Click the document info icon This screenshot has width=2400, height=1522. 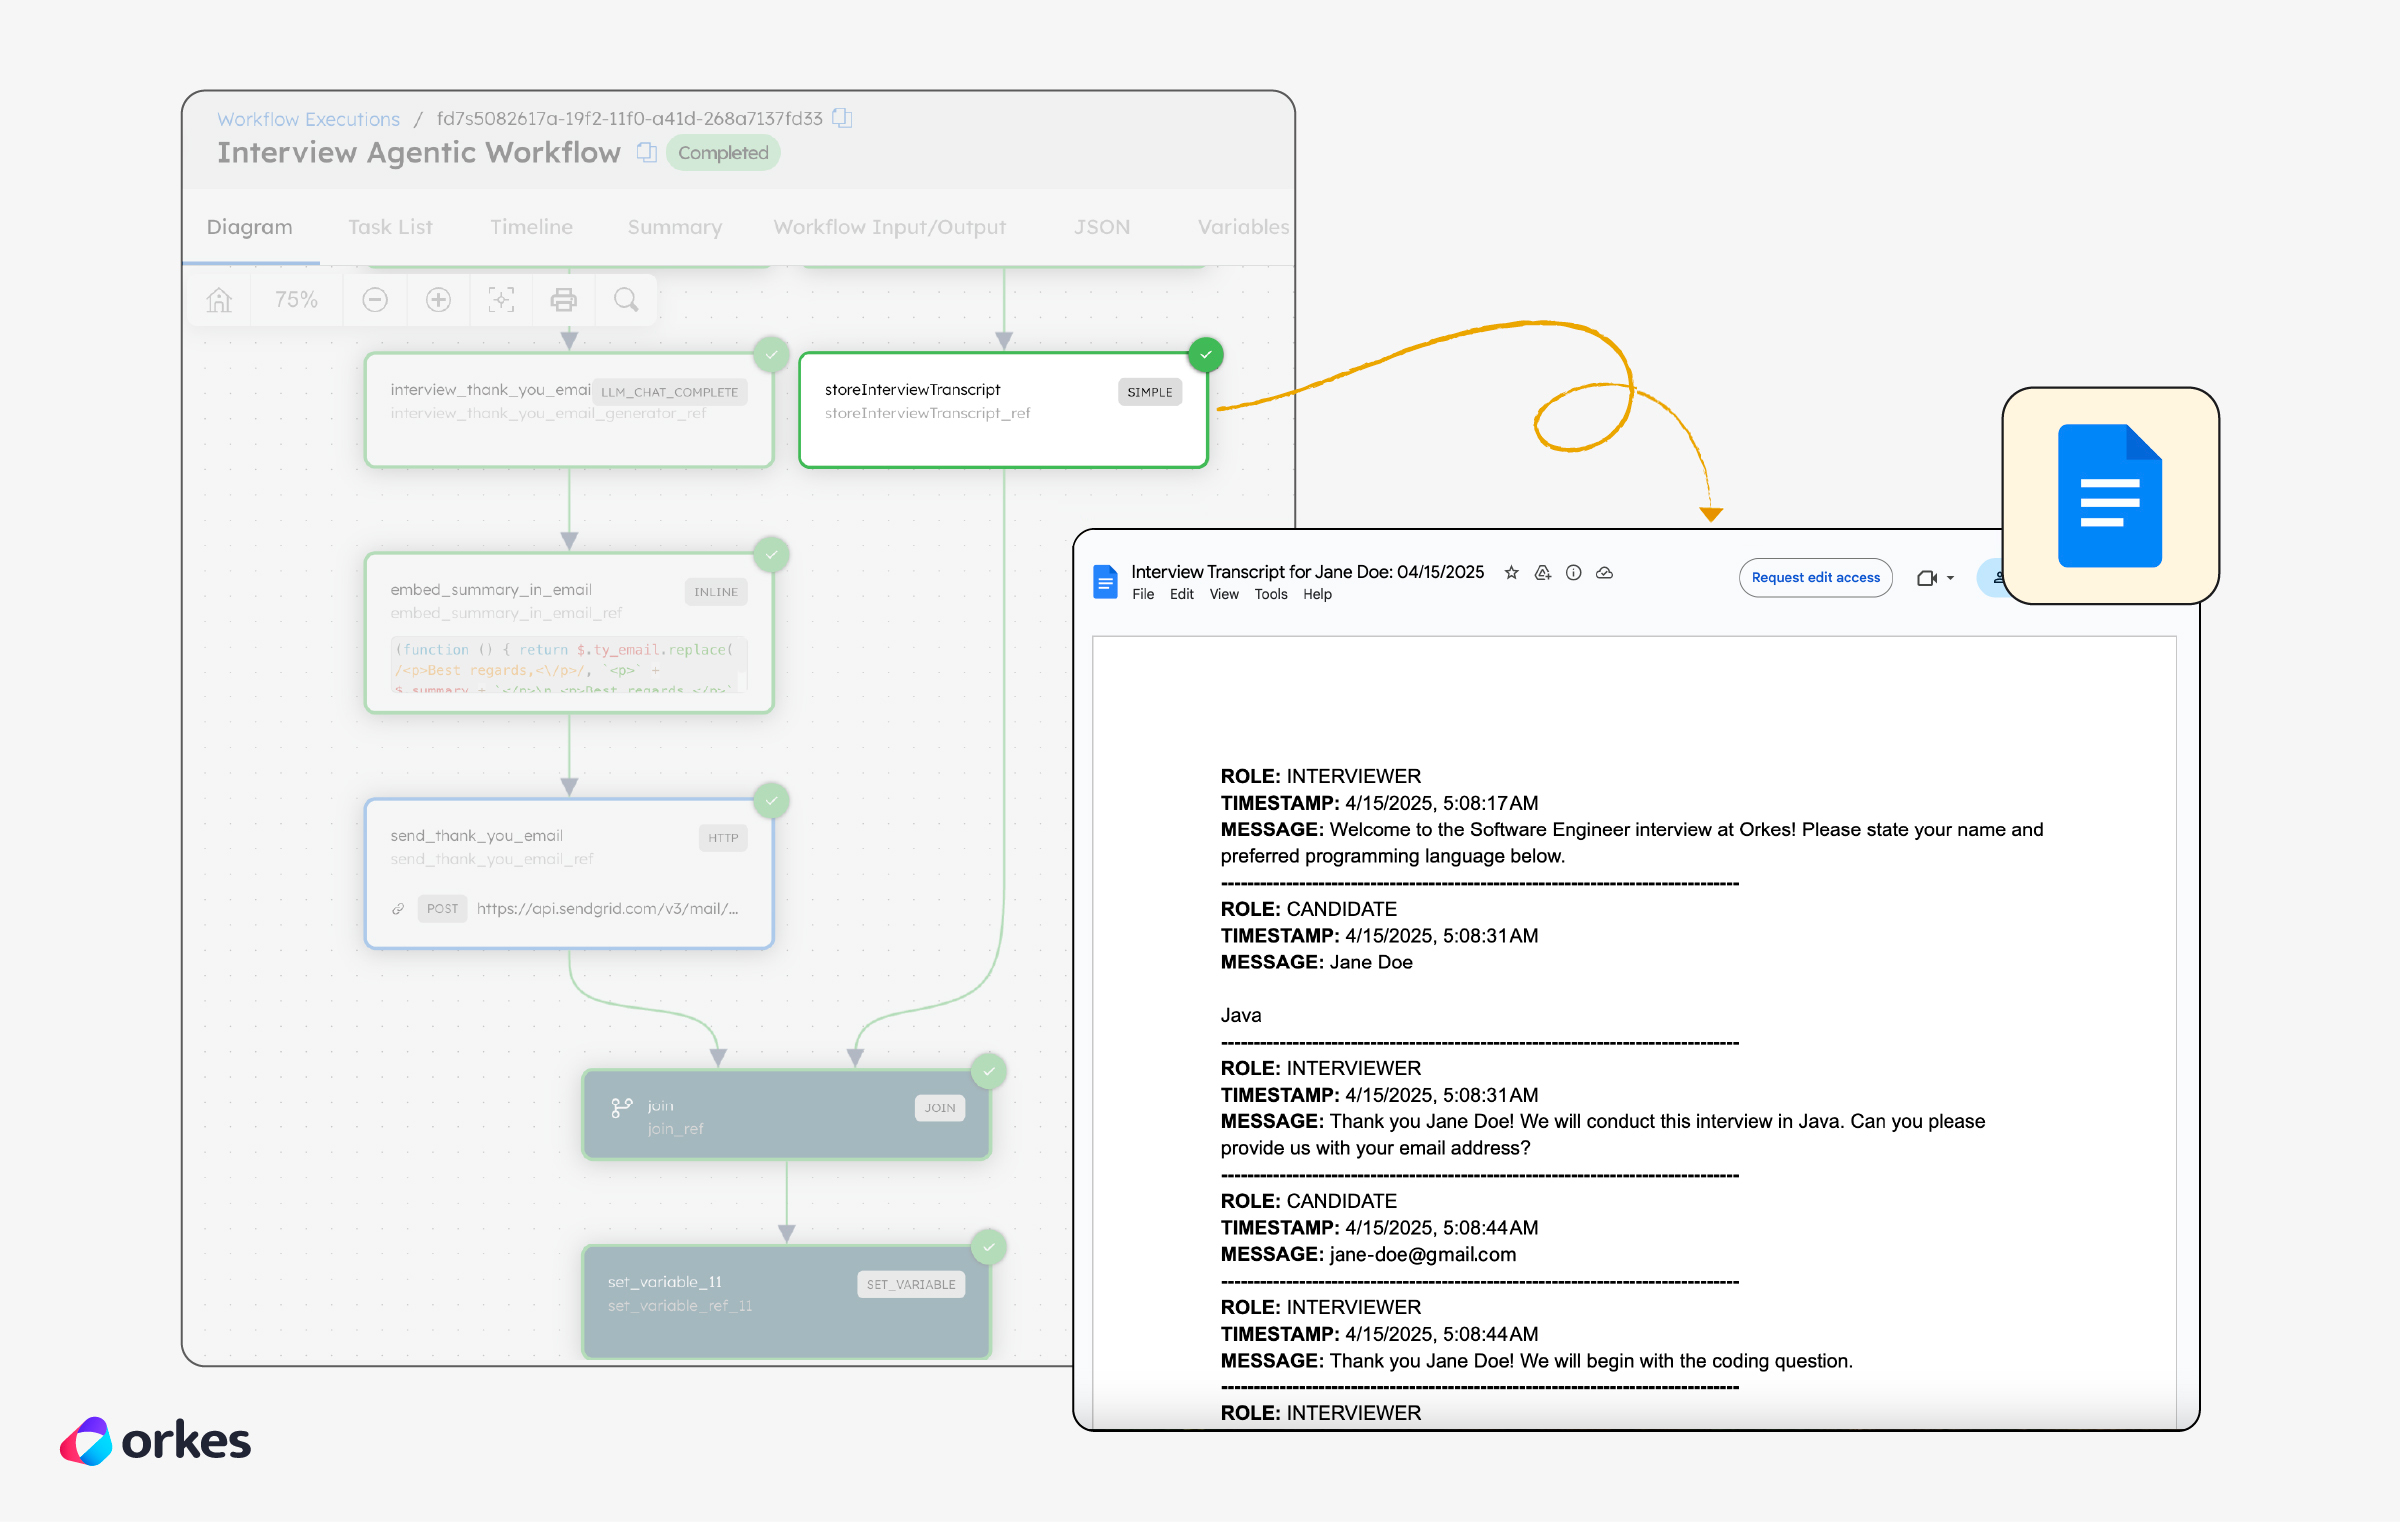pyautogui.click(x=1573, y=573)
